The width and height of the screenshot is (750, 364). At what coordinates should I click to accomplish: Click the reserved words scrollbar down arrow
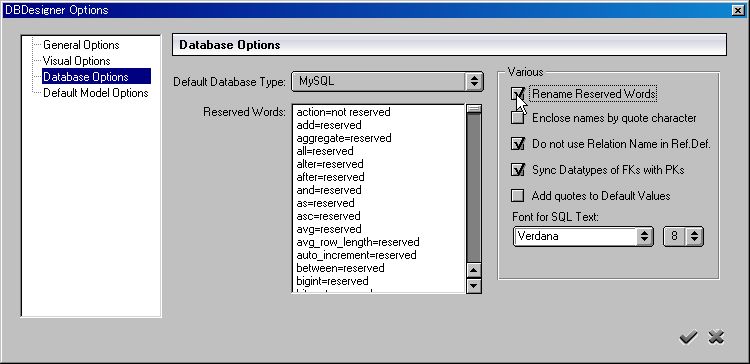pos(474,286)
